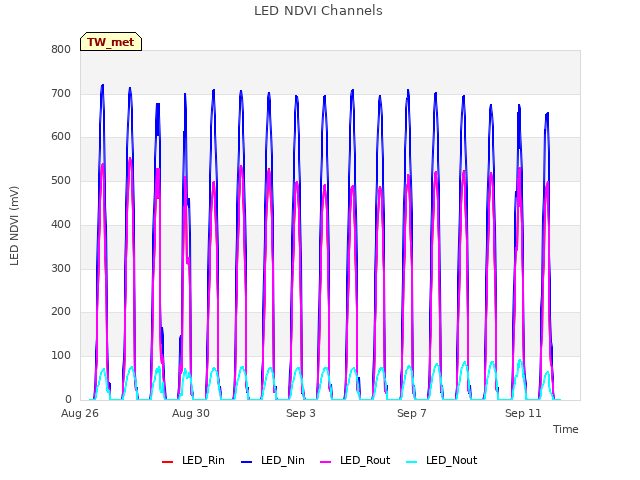Viewport: 640px width, 480px height.
Task: Click the Aug 30 x-axis label
Action: 191,413
